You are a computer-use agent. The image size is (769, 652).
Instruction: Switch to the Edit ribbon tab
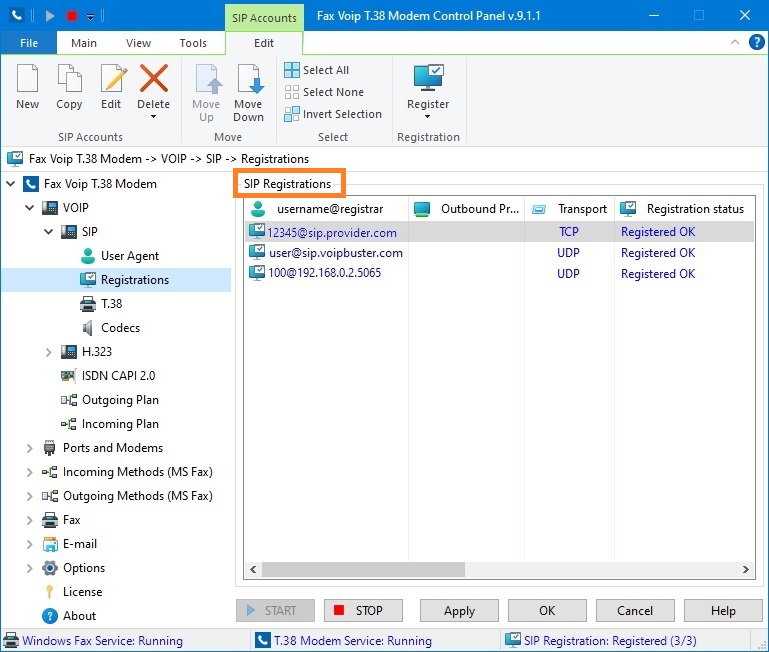(x=264, y=43)
